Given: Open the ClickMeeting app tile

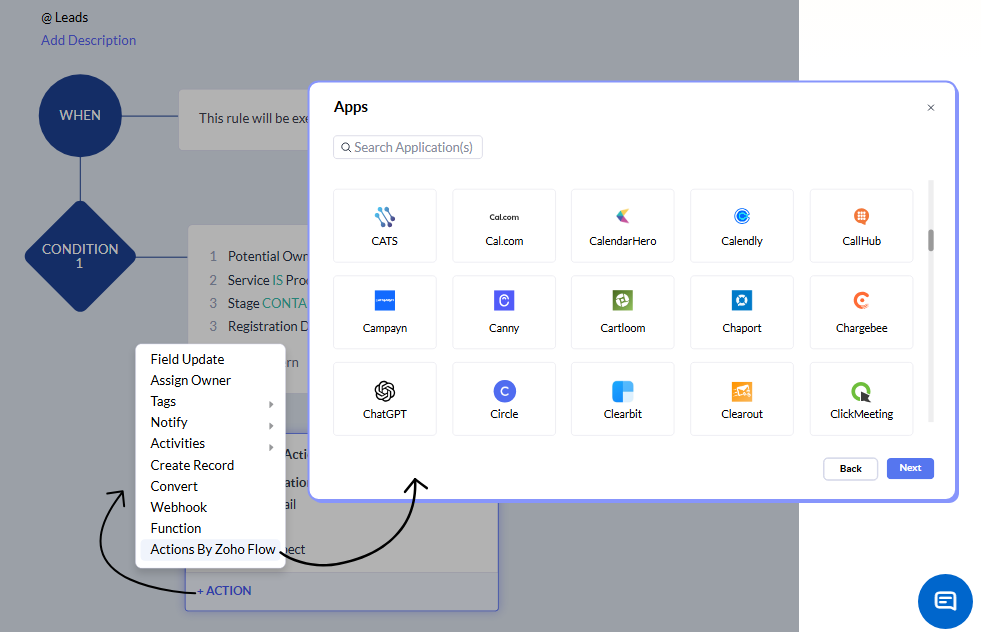Looking at the screenshot, I should click(x=862, y=399).
